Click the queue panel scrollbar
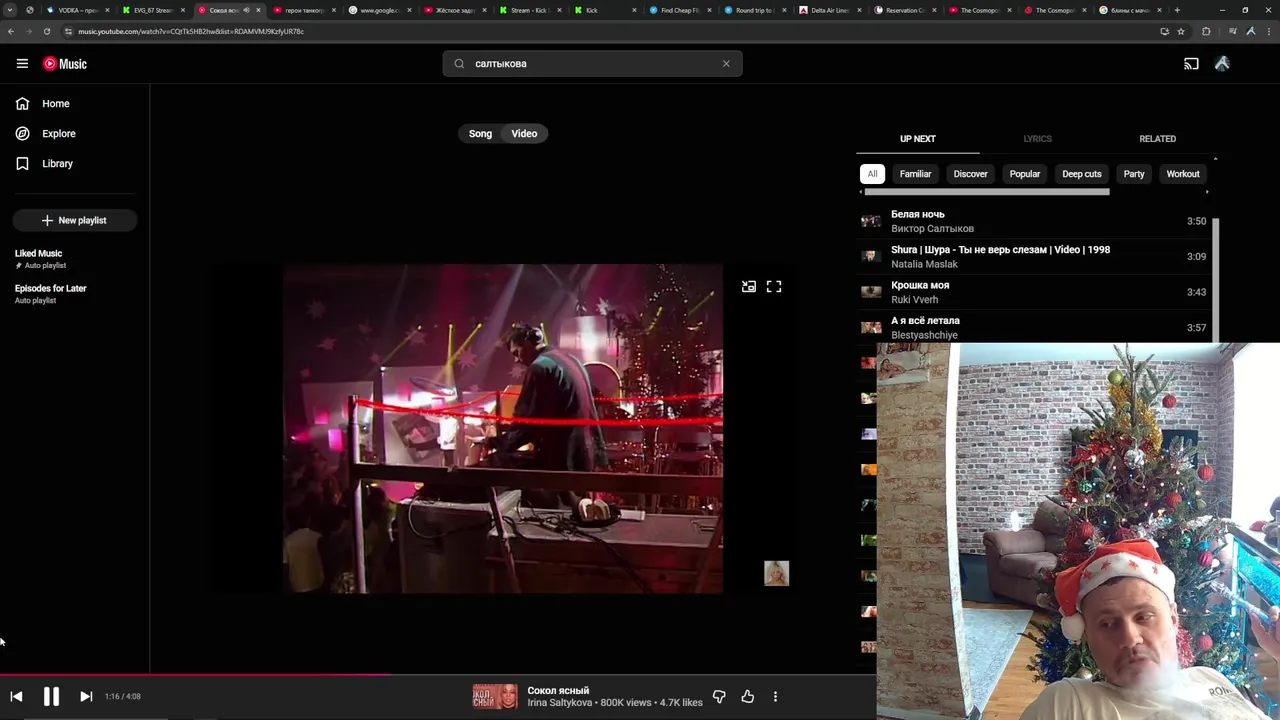1280x720 pixels. [x=1216, y=280]
